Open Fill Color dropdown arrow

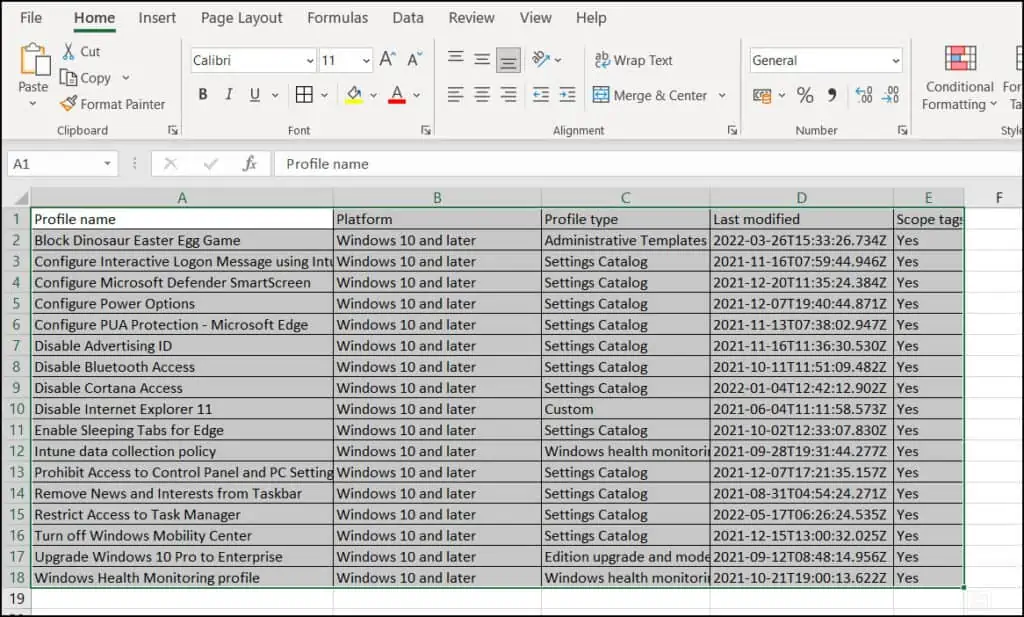click(x=374, y=95)
